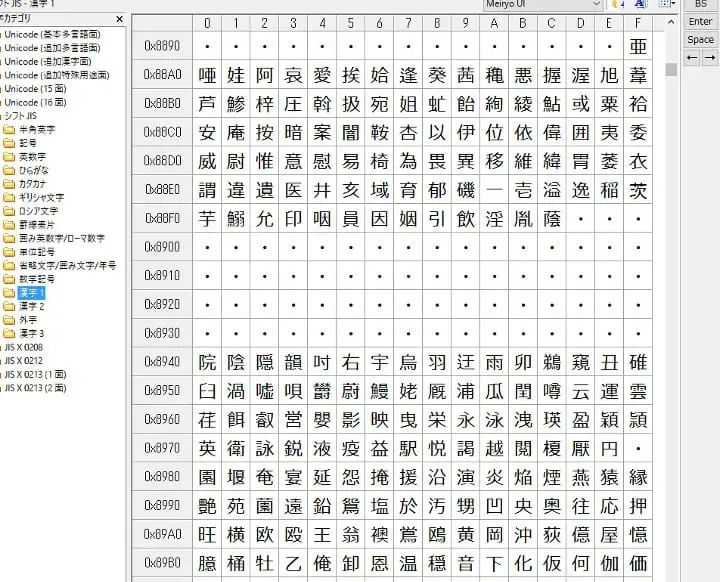Click the left arrow cursor button
The image size is (720, 582).
pyautogui.click(x=692, y=58)
